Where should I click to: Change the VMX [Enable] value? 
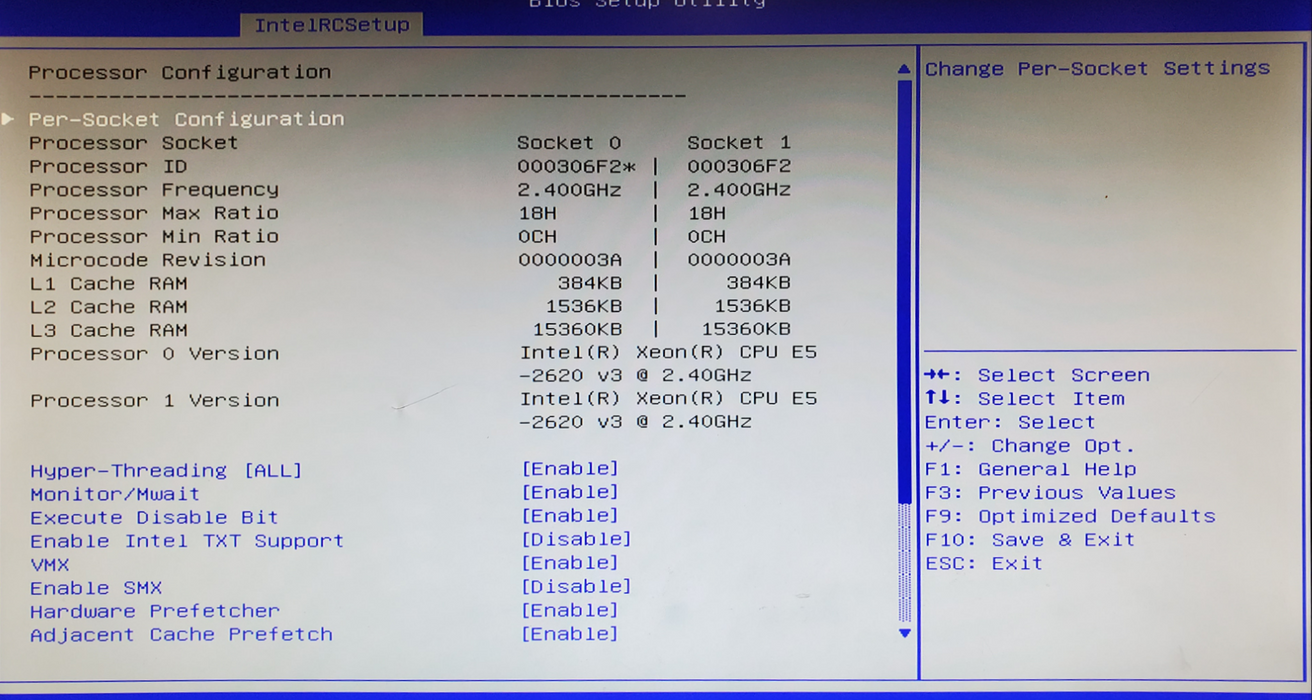570,563
